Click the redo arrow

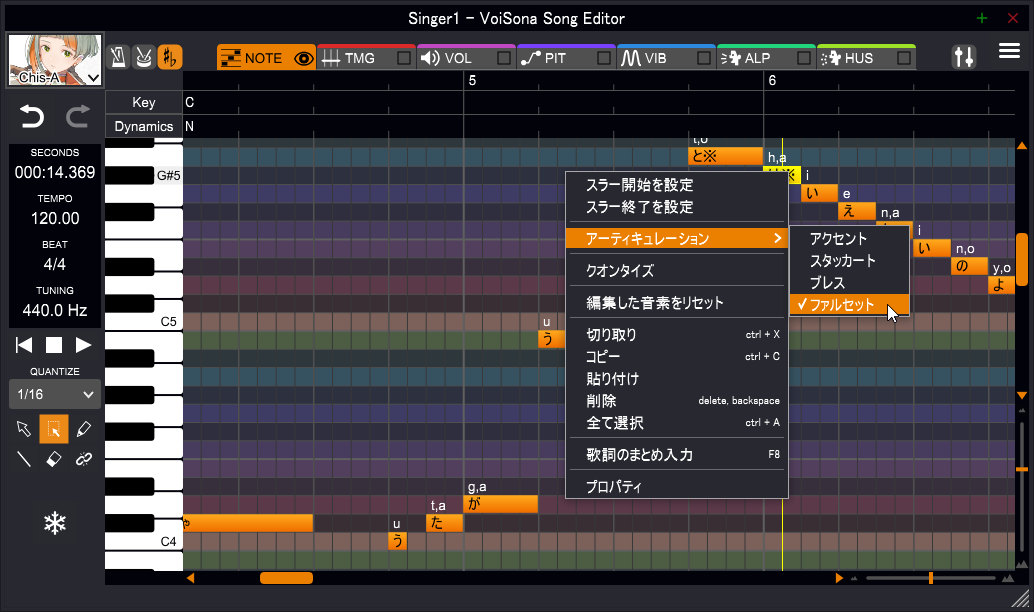pos(78,116)
